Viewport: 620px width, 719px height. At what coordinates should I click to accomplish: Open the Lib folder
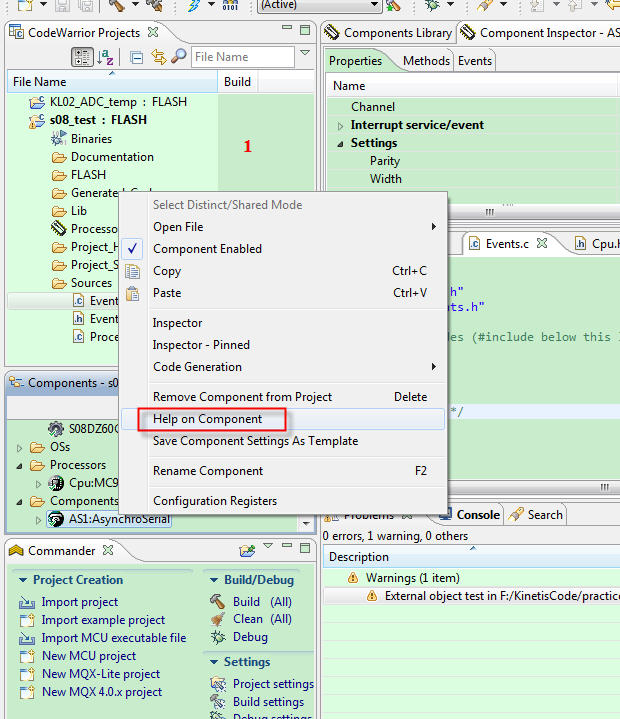78,211
